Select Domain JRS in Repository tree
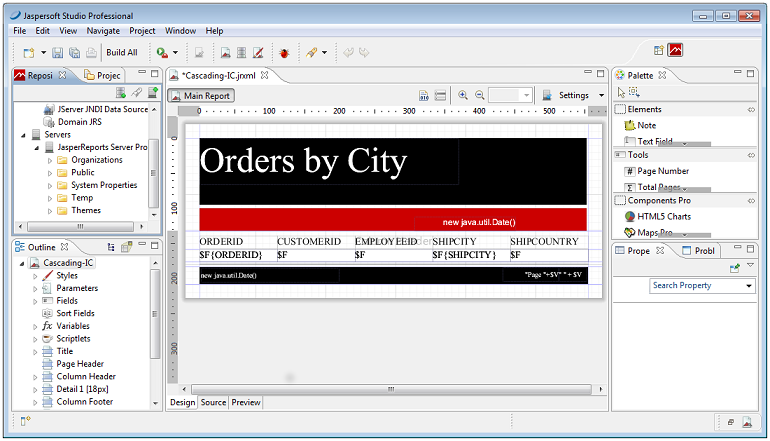 73,122
